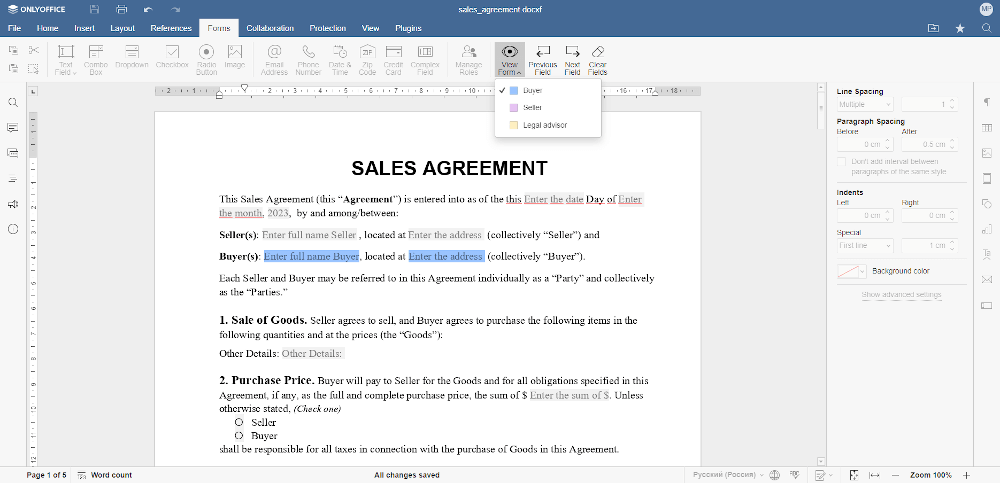Expand the Special First line dropdown
This screenshot has width=1000, height=483.
[865, 245]
